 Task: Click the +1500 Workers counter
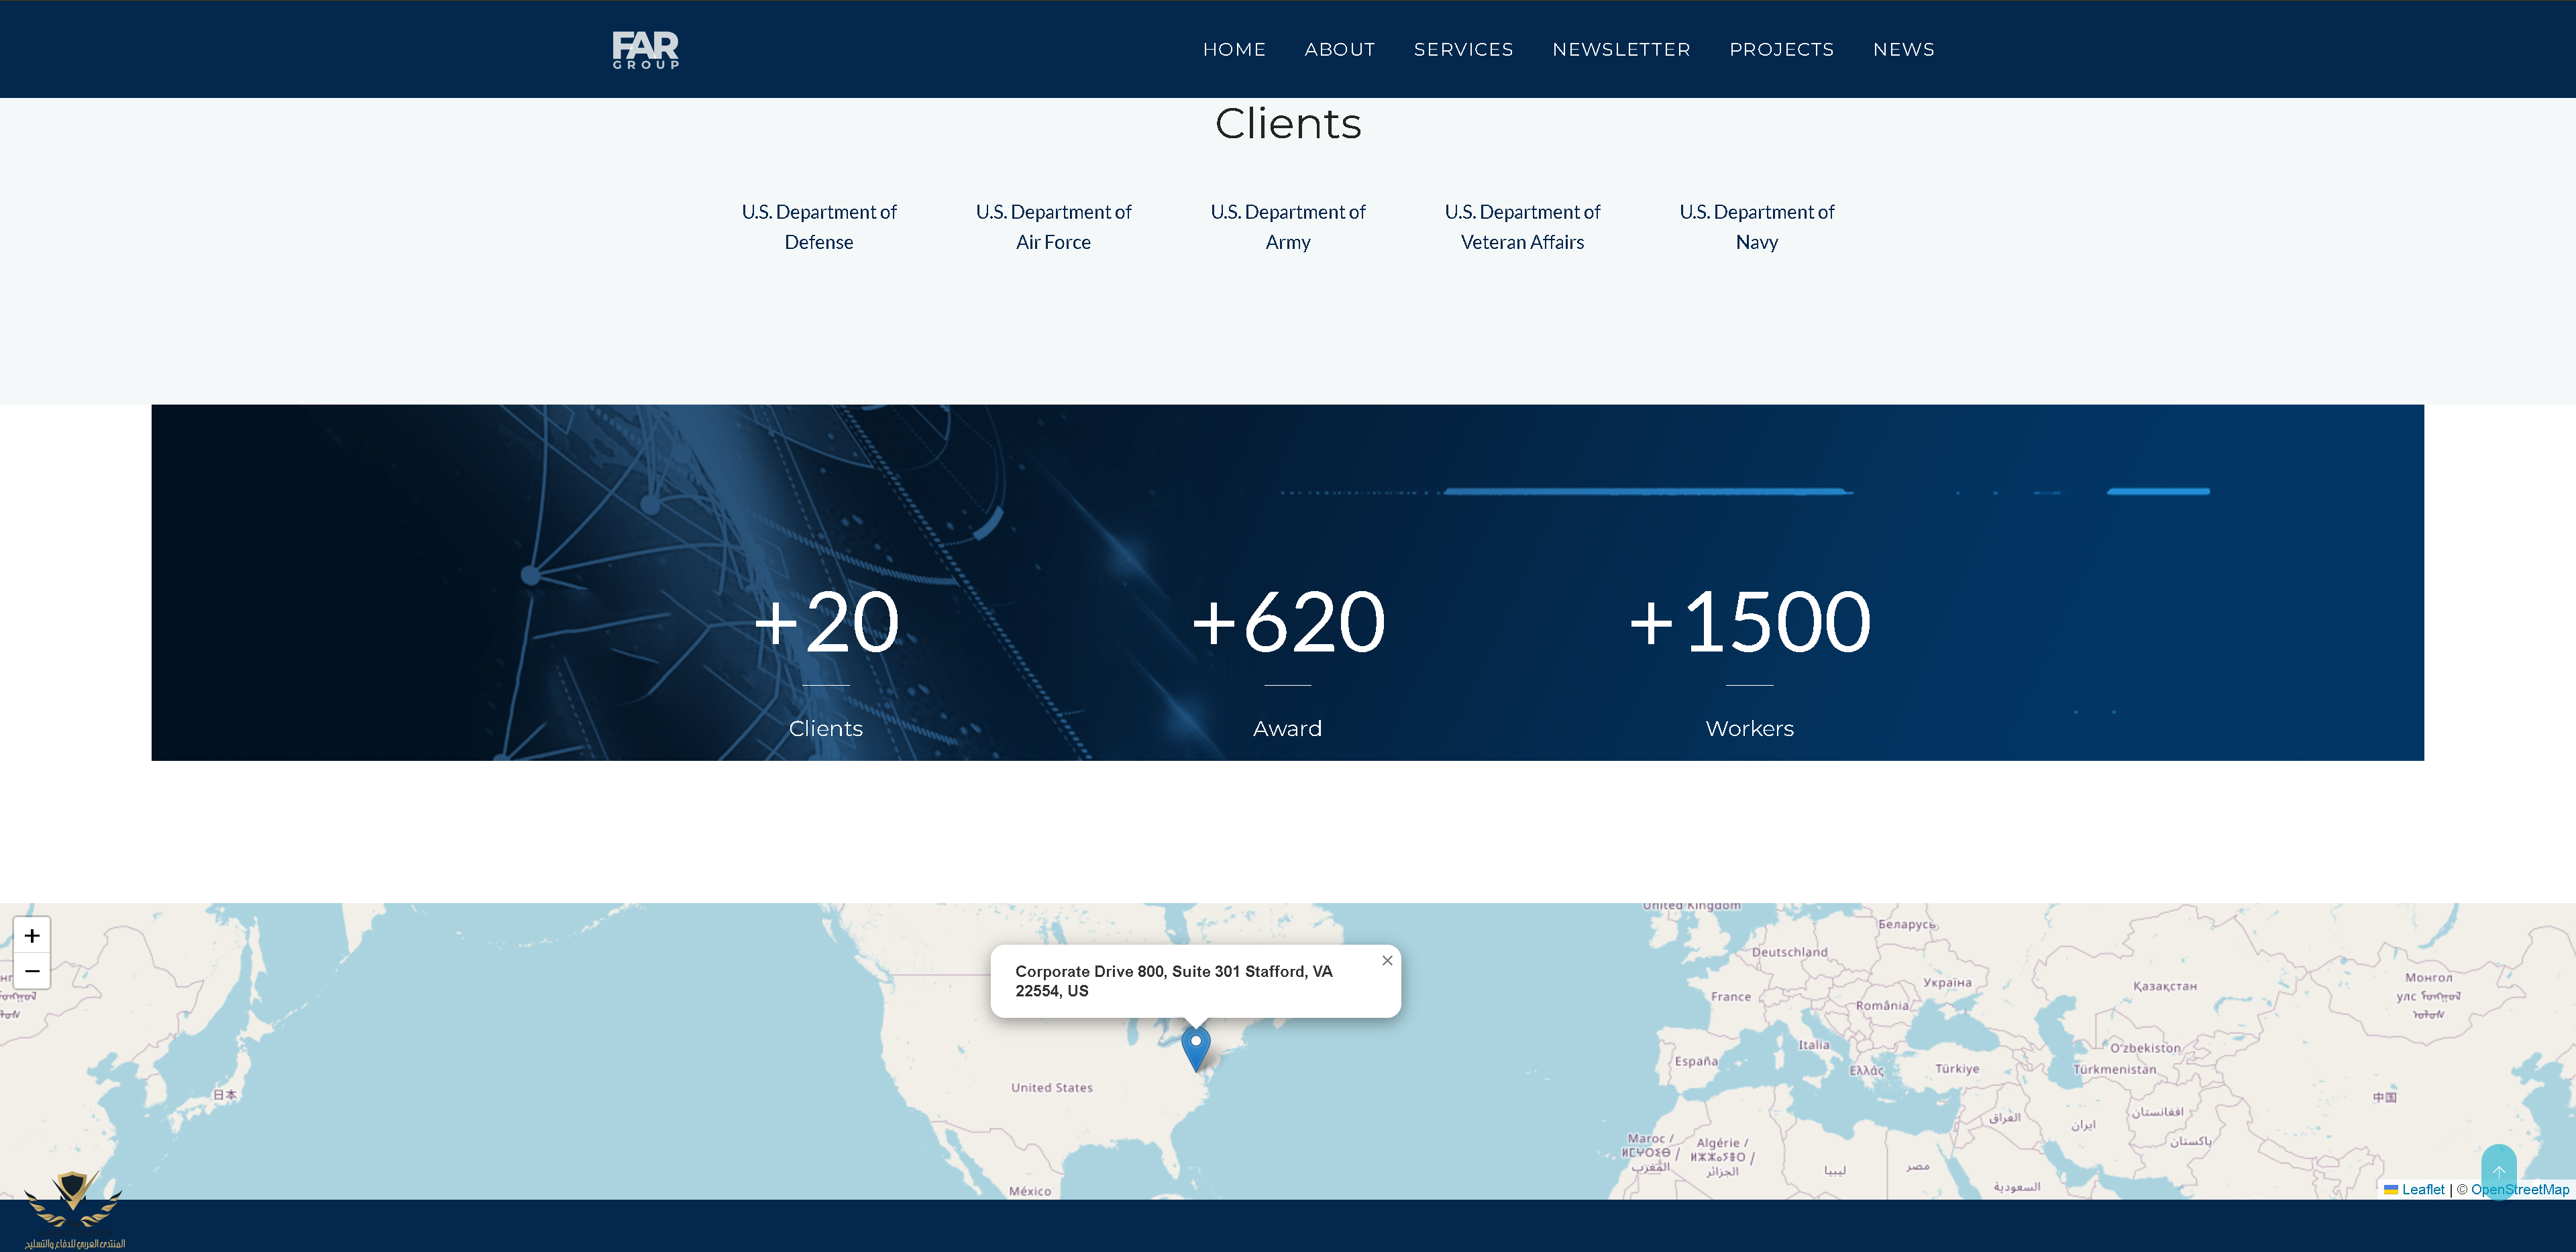click(x=1749, y=622)
